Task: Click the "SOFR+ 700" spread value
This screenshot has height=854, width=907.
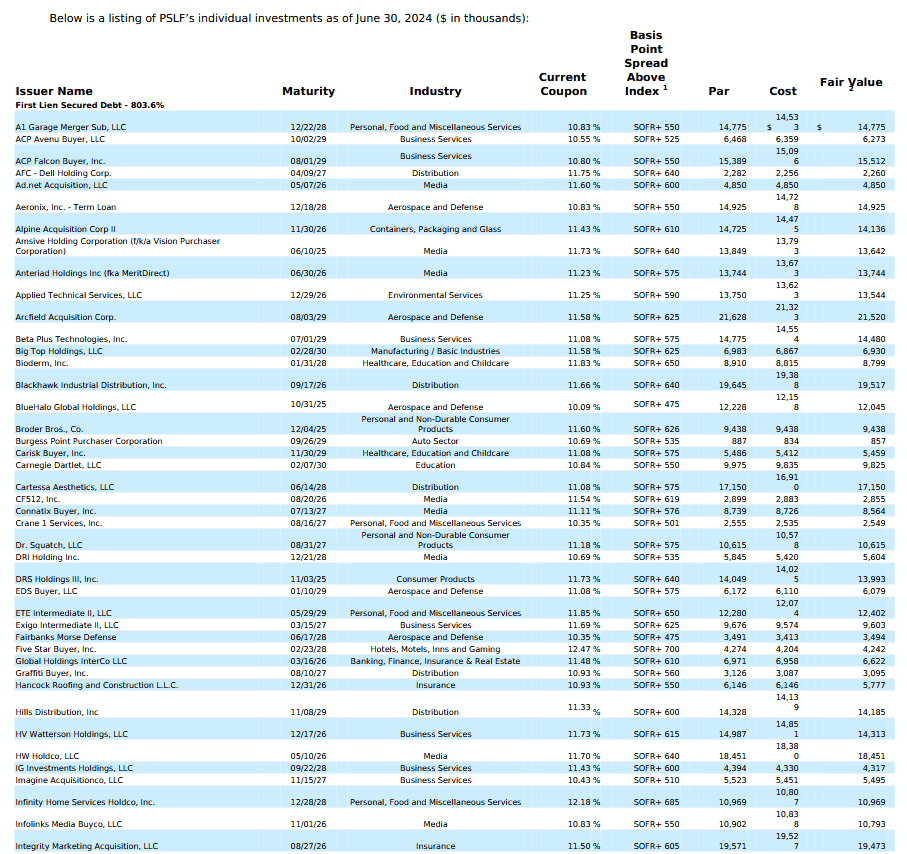Action: [x=656, y=650]
